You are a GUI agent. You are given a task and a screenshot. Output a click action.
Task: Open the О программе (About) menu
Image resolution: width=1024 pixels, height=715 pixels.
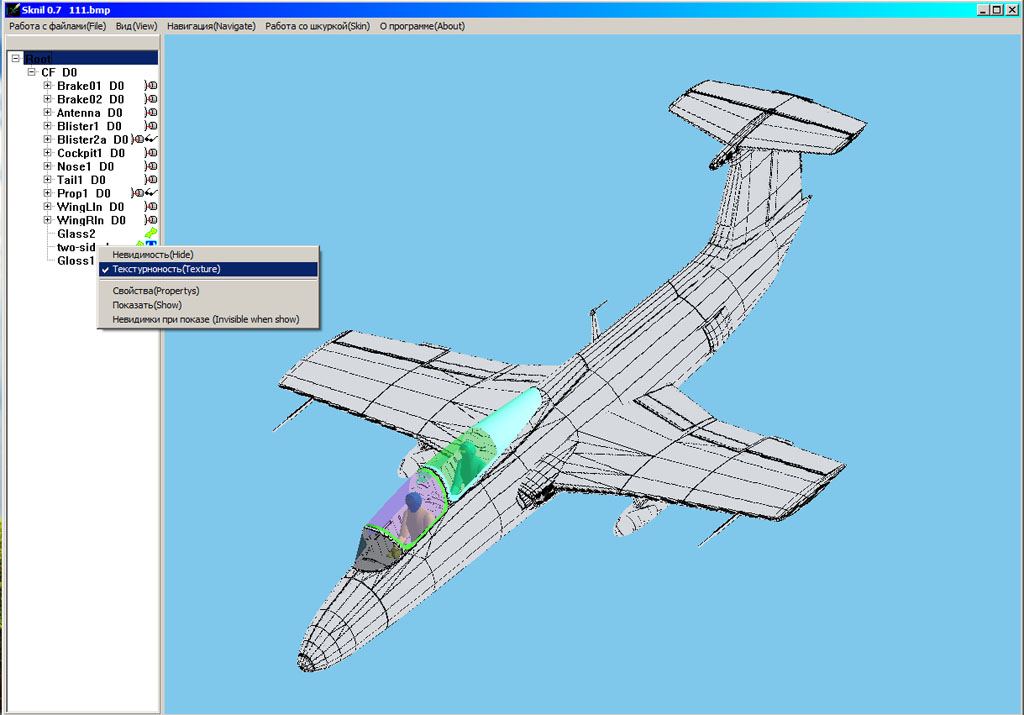coord(423,26)
